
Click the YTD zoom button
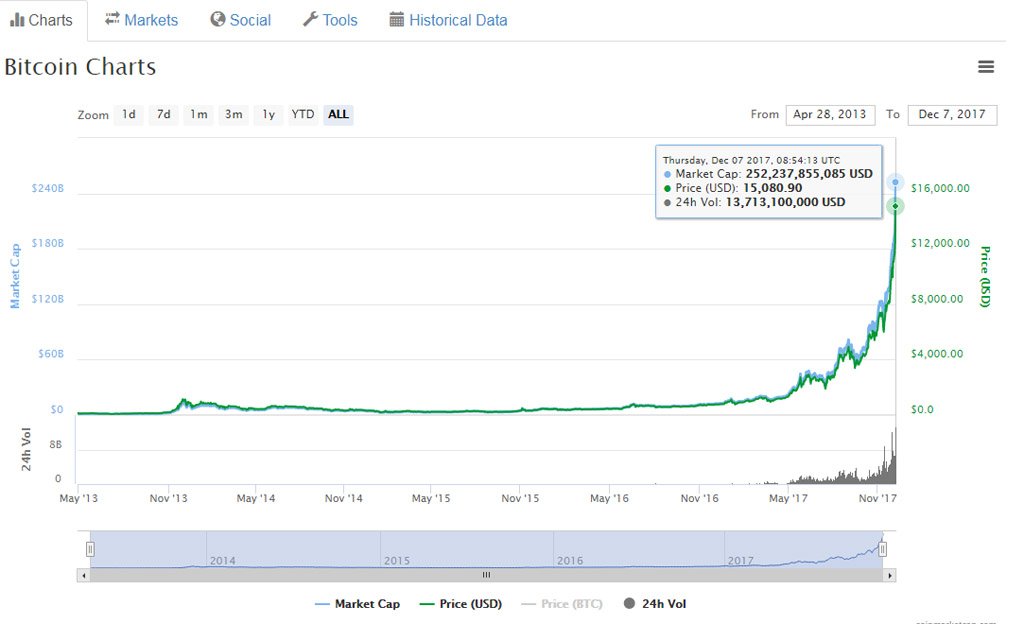pyautogui.click(x=302, y=115)
